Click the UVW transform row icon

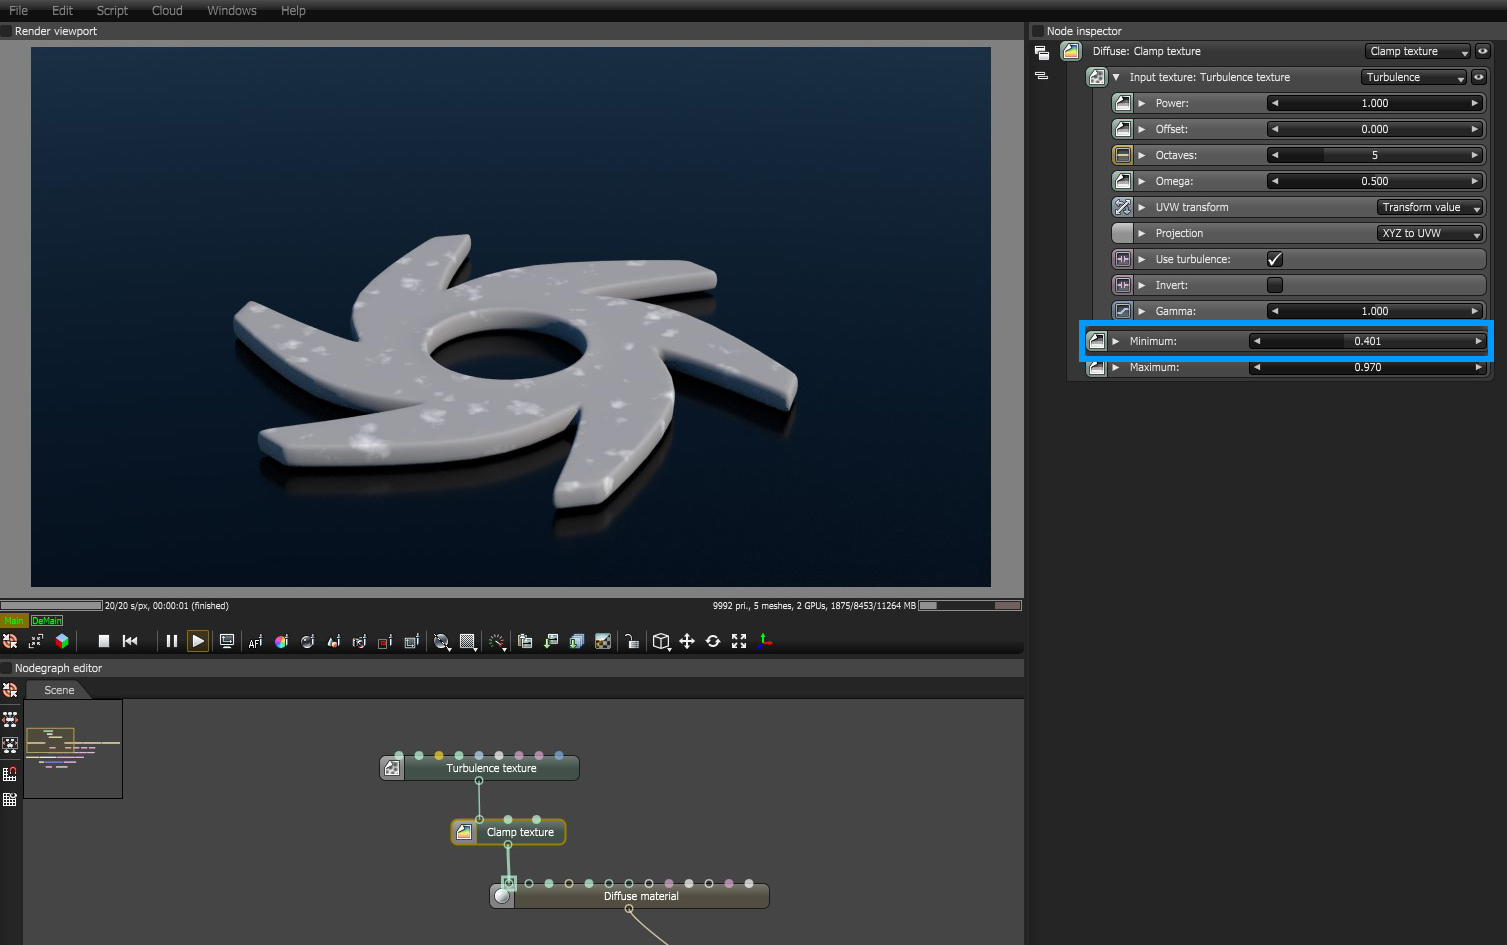click(x=1123, y=207)
